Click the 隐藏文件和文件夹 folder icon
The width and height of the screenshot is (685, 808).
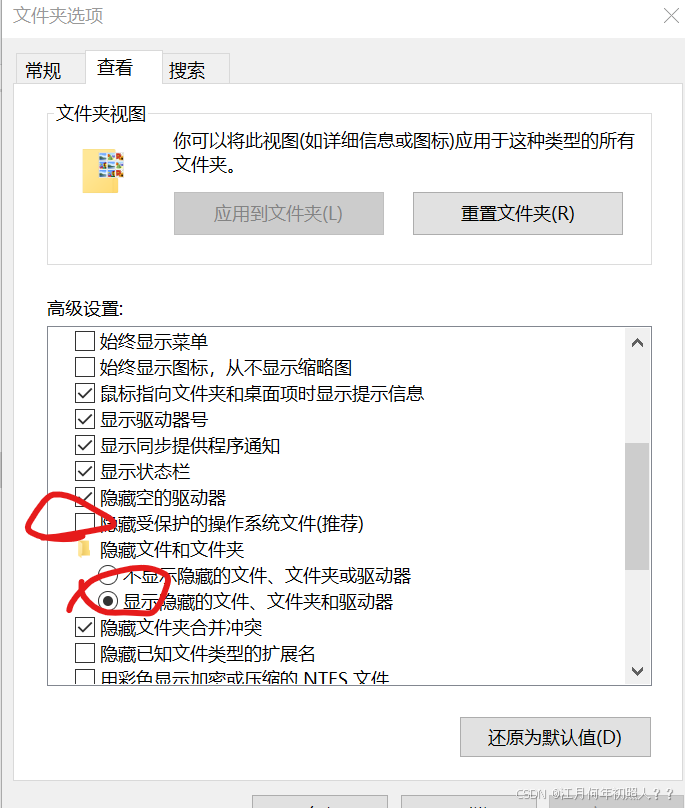pos(84,549)
